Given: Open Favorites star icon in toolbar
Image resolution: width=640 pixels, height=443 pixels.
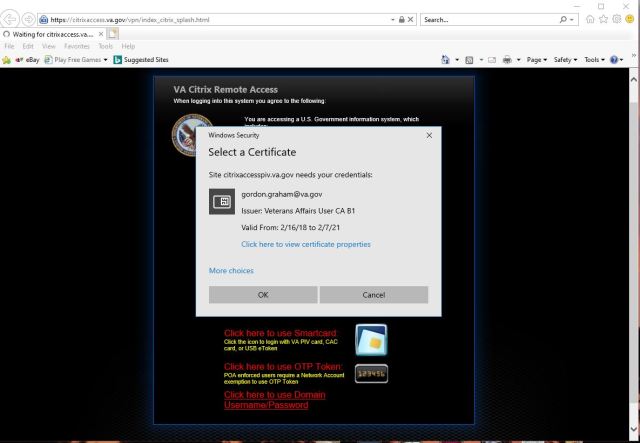Looking at the screenshot, I should point(603,19).
